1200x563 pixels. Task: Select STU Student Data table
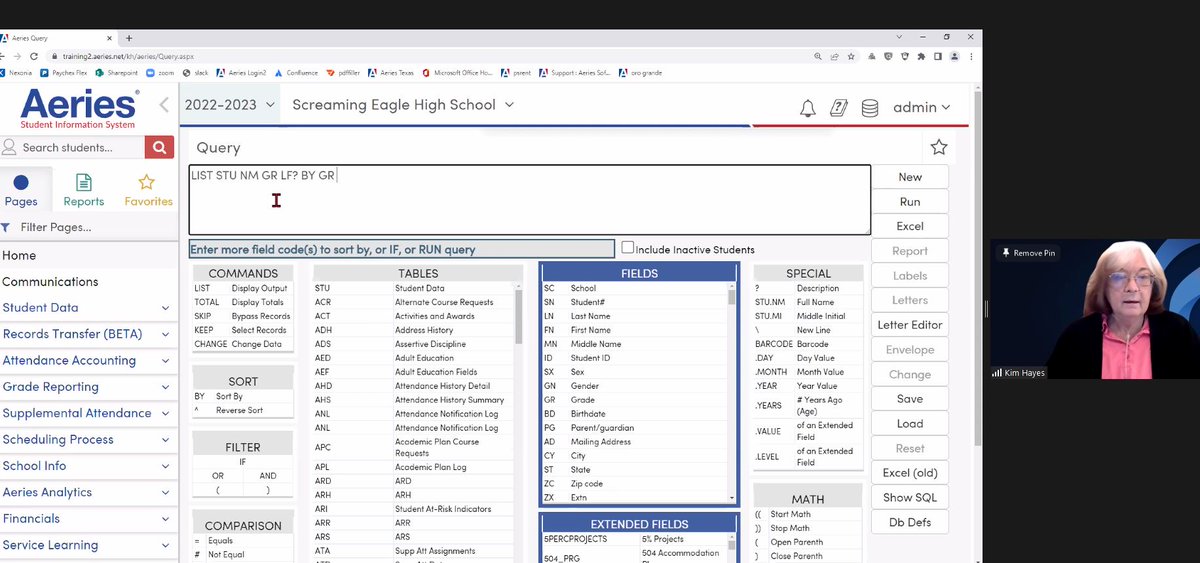(x=413, y=288)
